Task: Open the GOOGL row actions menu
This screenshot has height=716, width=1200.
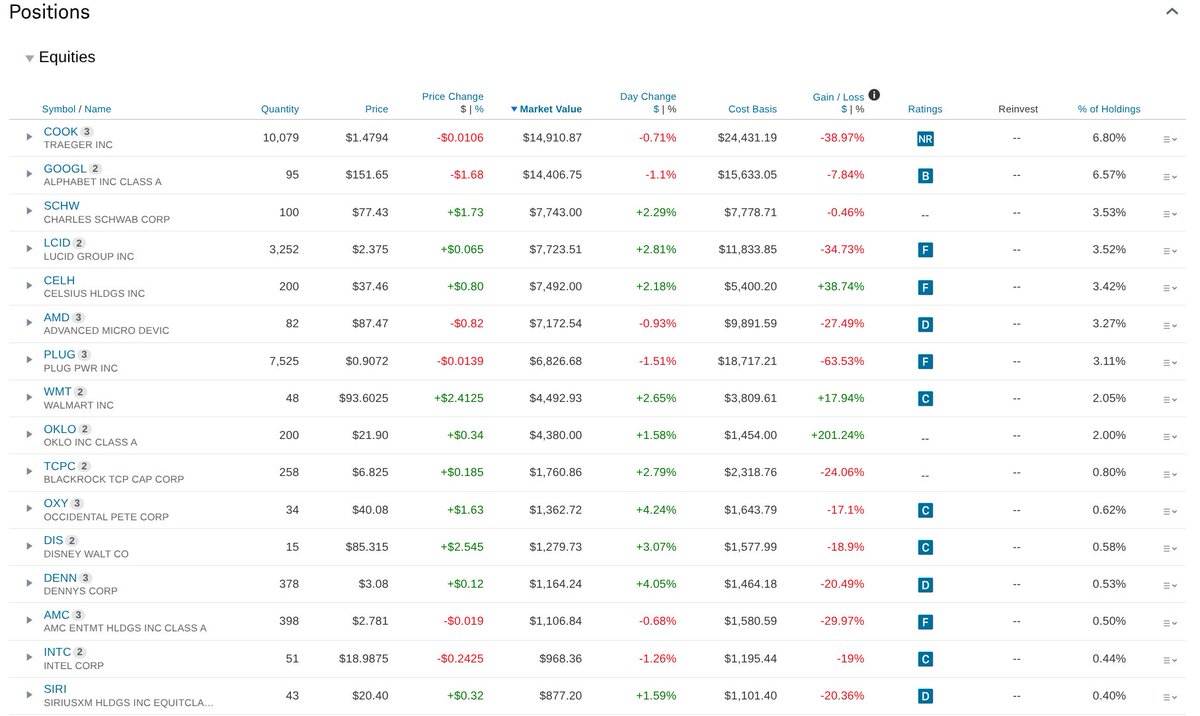Action: coord(1170,176)
